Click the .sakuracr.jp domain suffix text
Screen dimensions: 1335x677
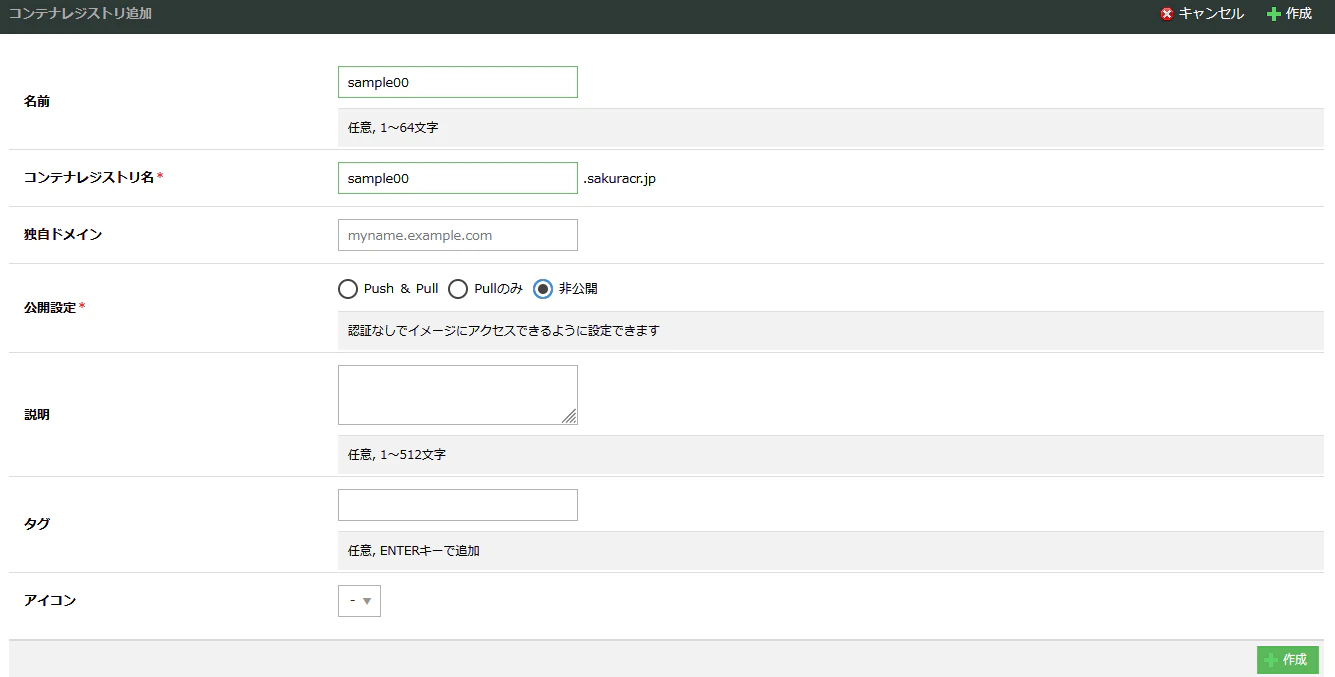point(620,179)
